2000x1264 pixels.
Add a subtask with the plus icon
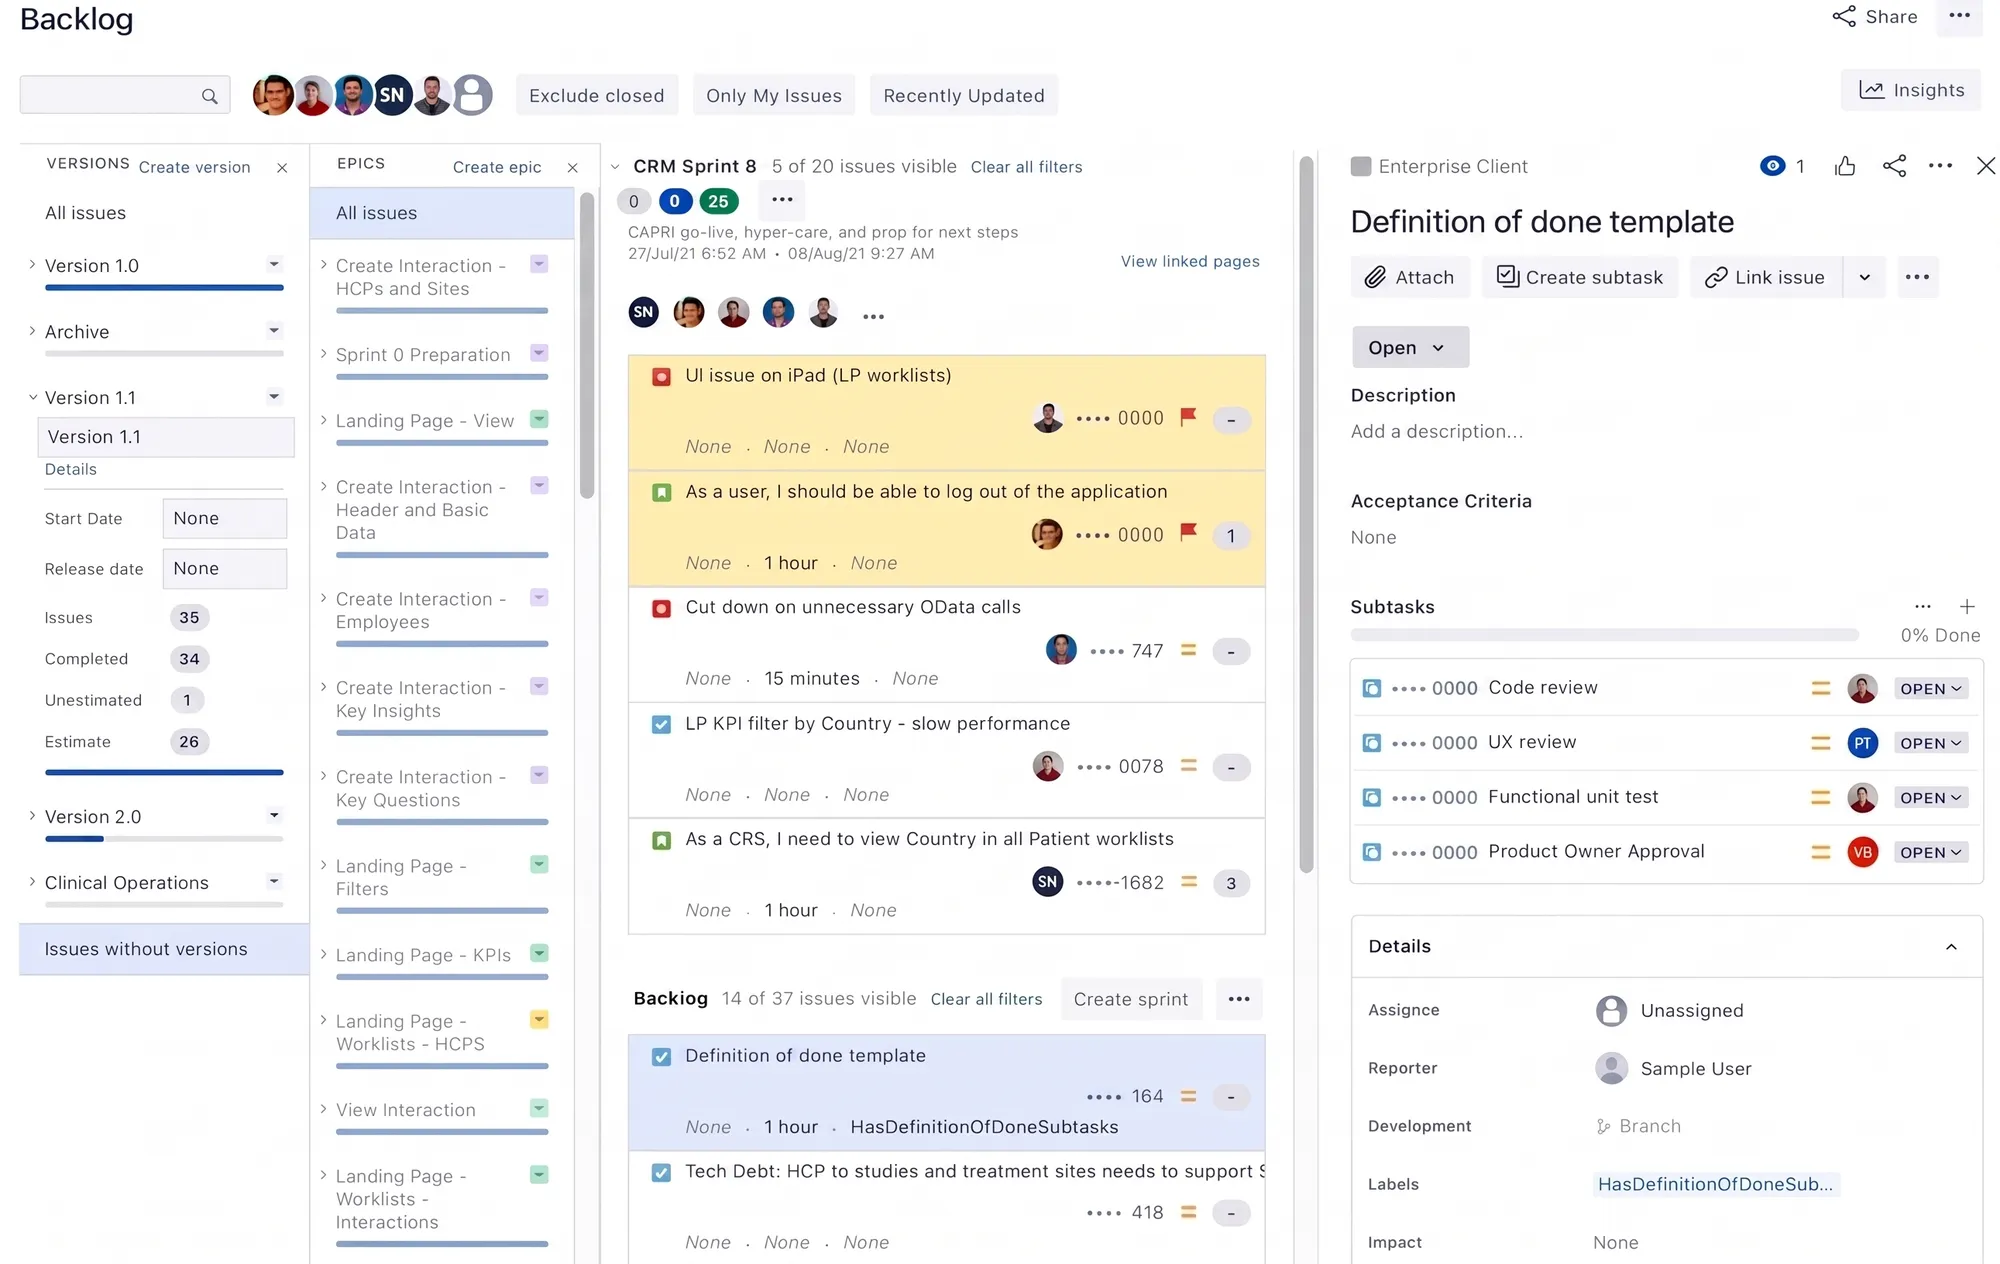pyautogui.click(x=1966, y=606)
